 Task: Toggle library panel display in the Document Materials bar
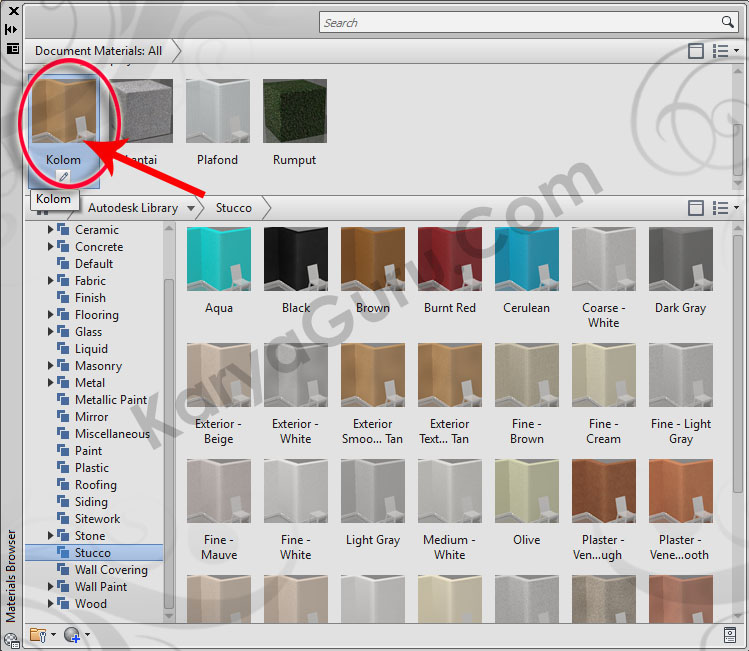[x=696, y=51]
